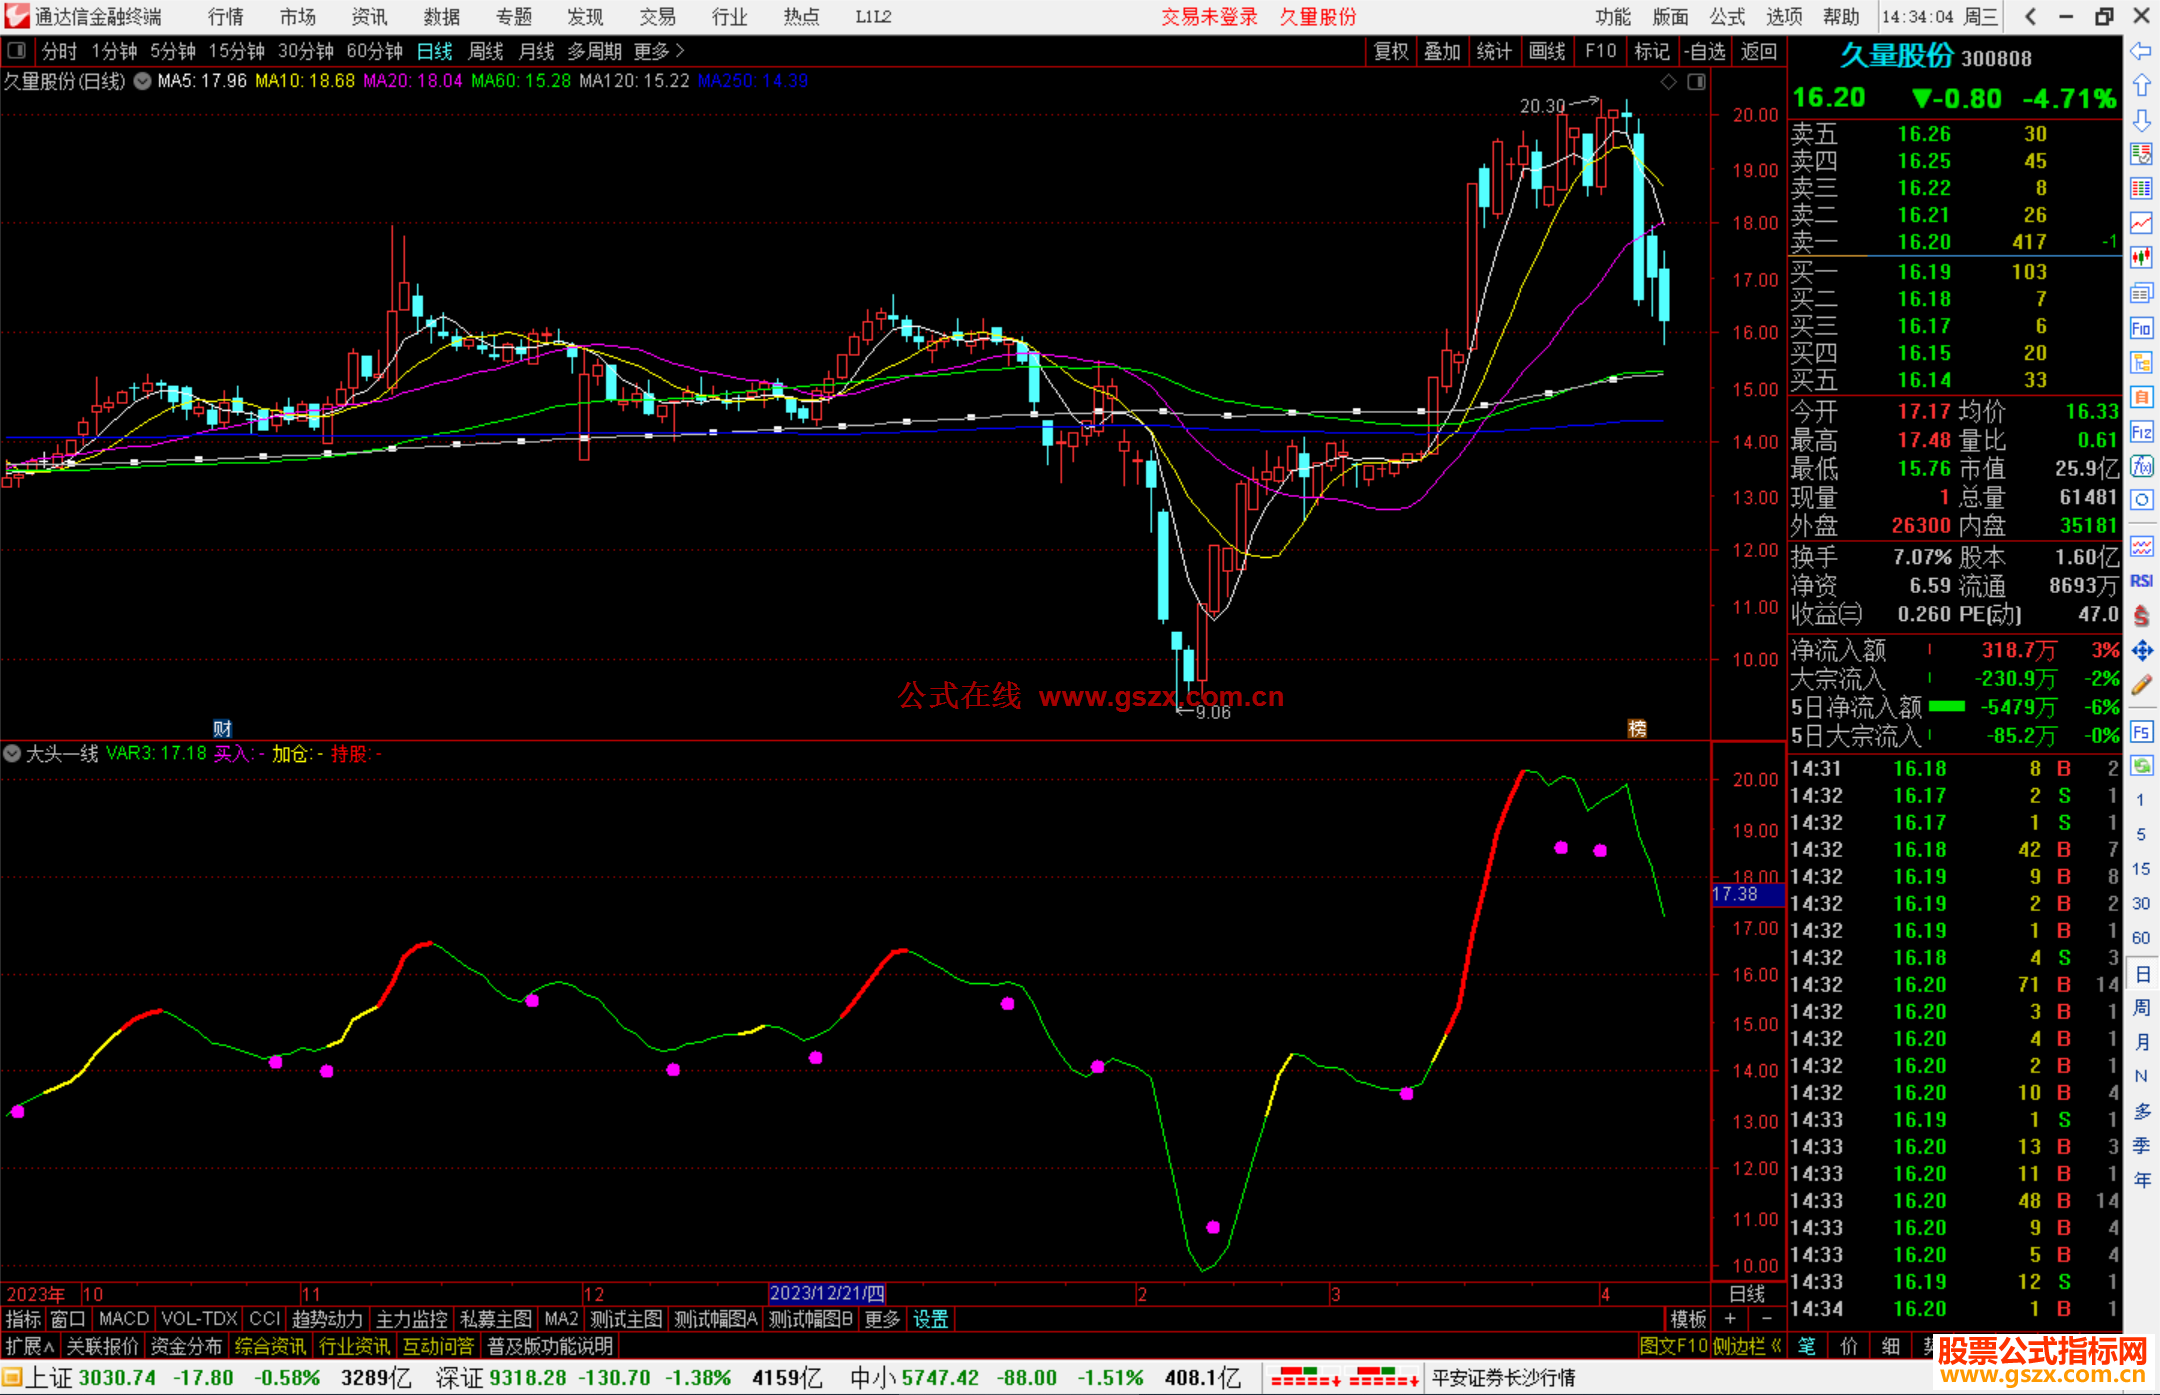Click the line trend chart sidebar icon

point(2141,223)
